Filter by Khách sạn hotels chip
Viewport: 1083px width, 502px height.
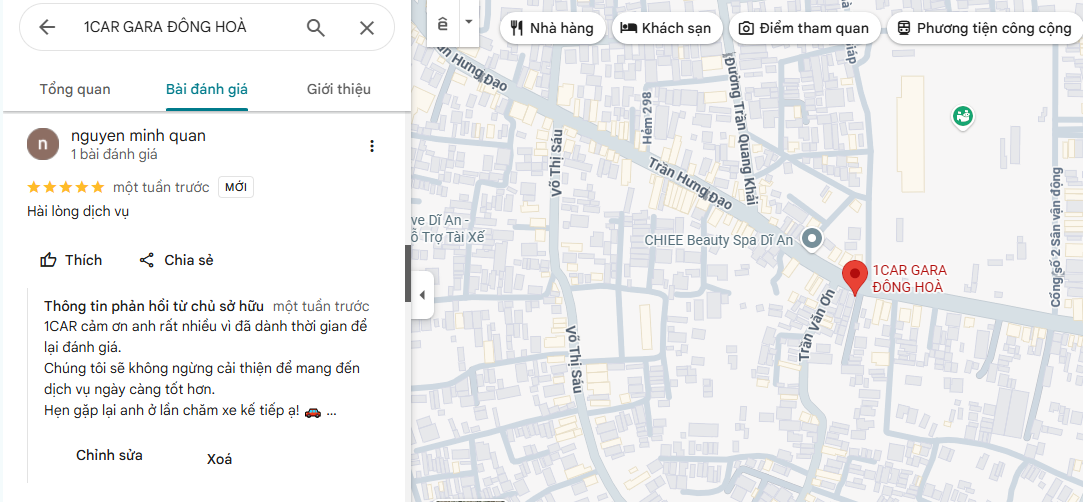[667, 28]
